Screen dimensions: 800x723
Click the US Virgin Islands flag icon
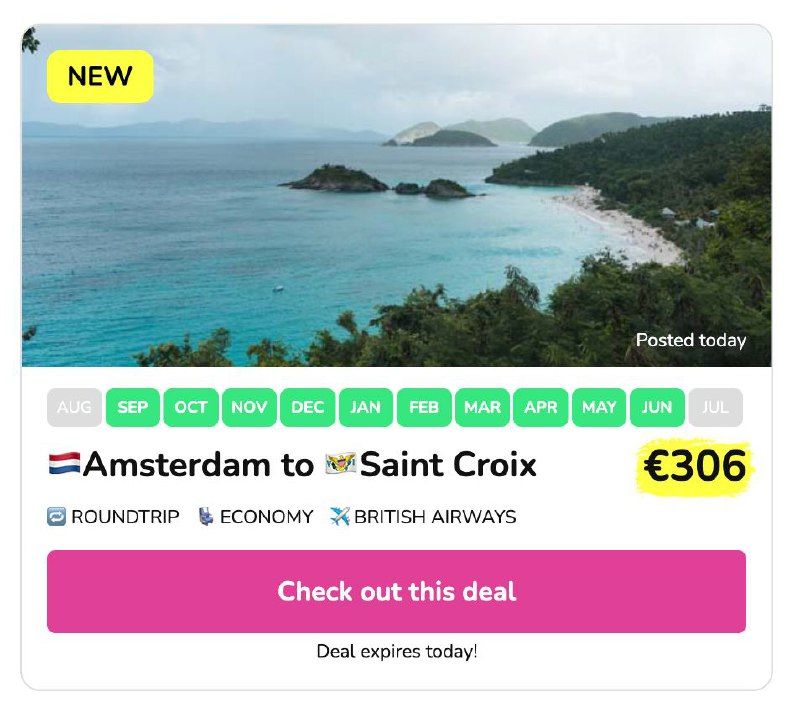tap(340, 464)
